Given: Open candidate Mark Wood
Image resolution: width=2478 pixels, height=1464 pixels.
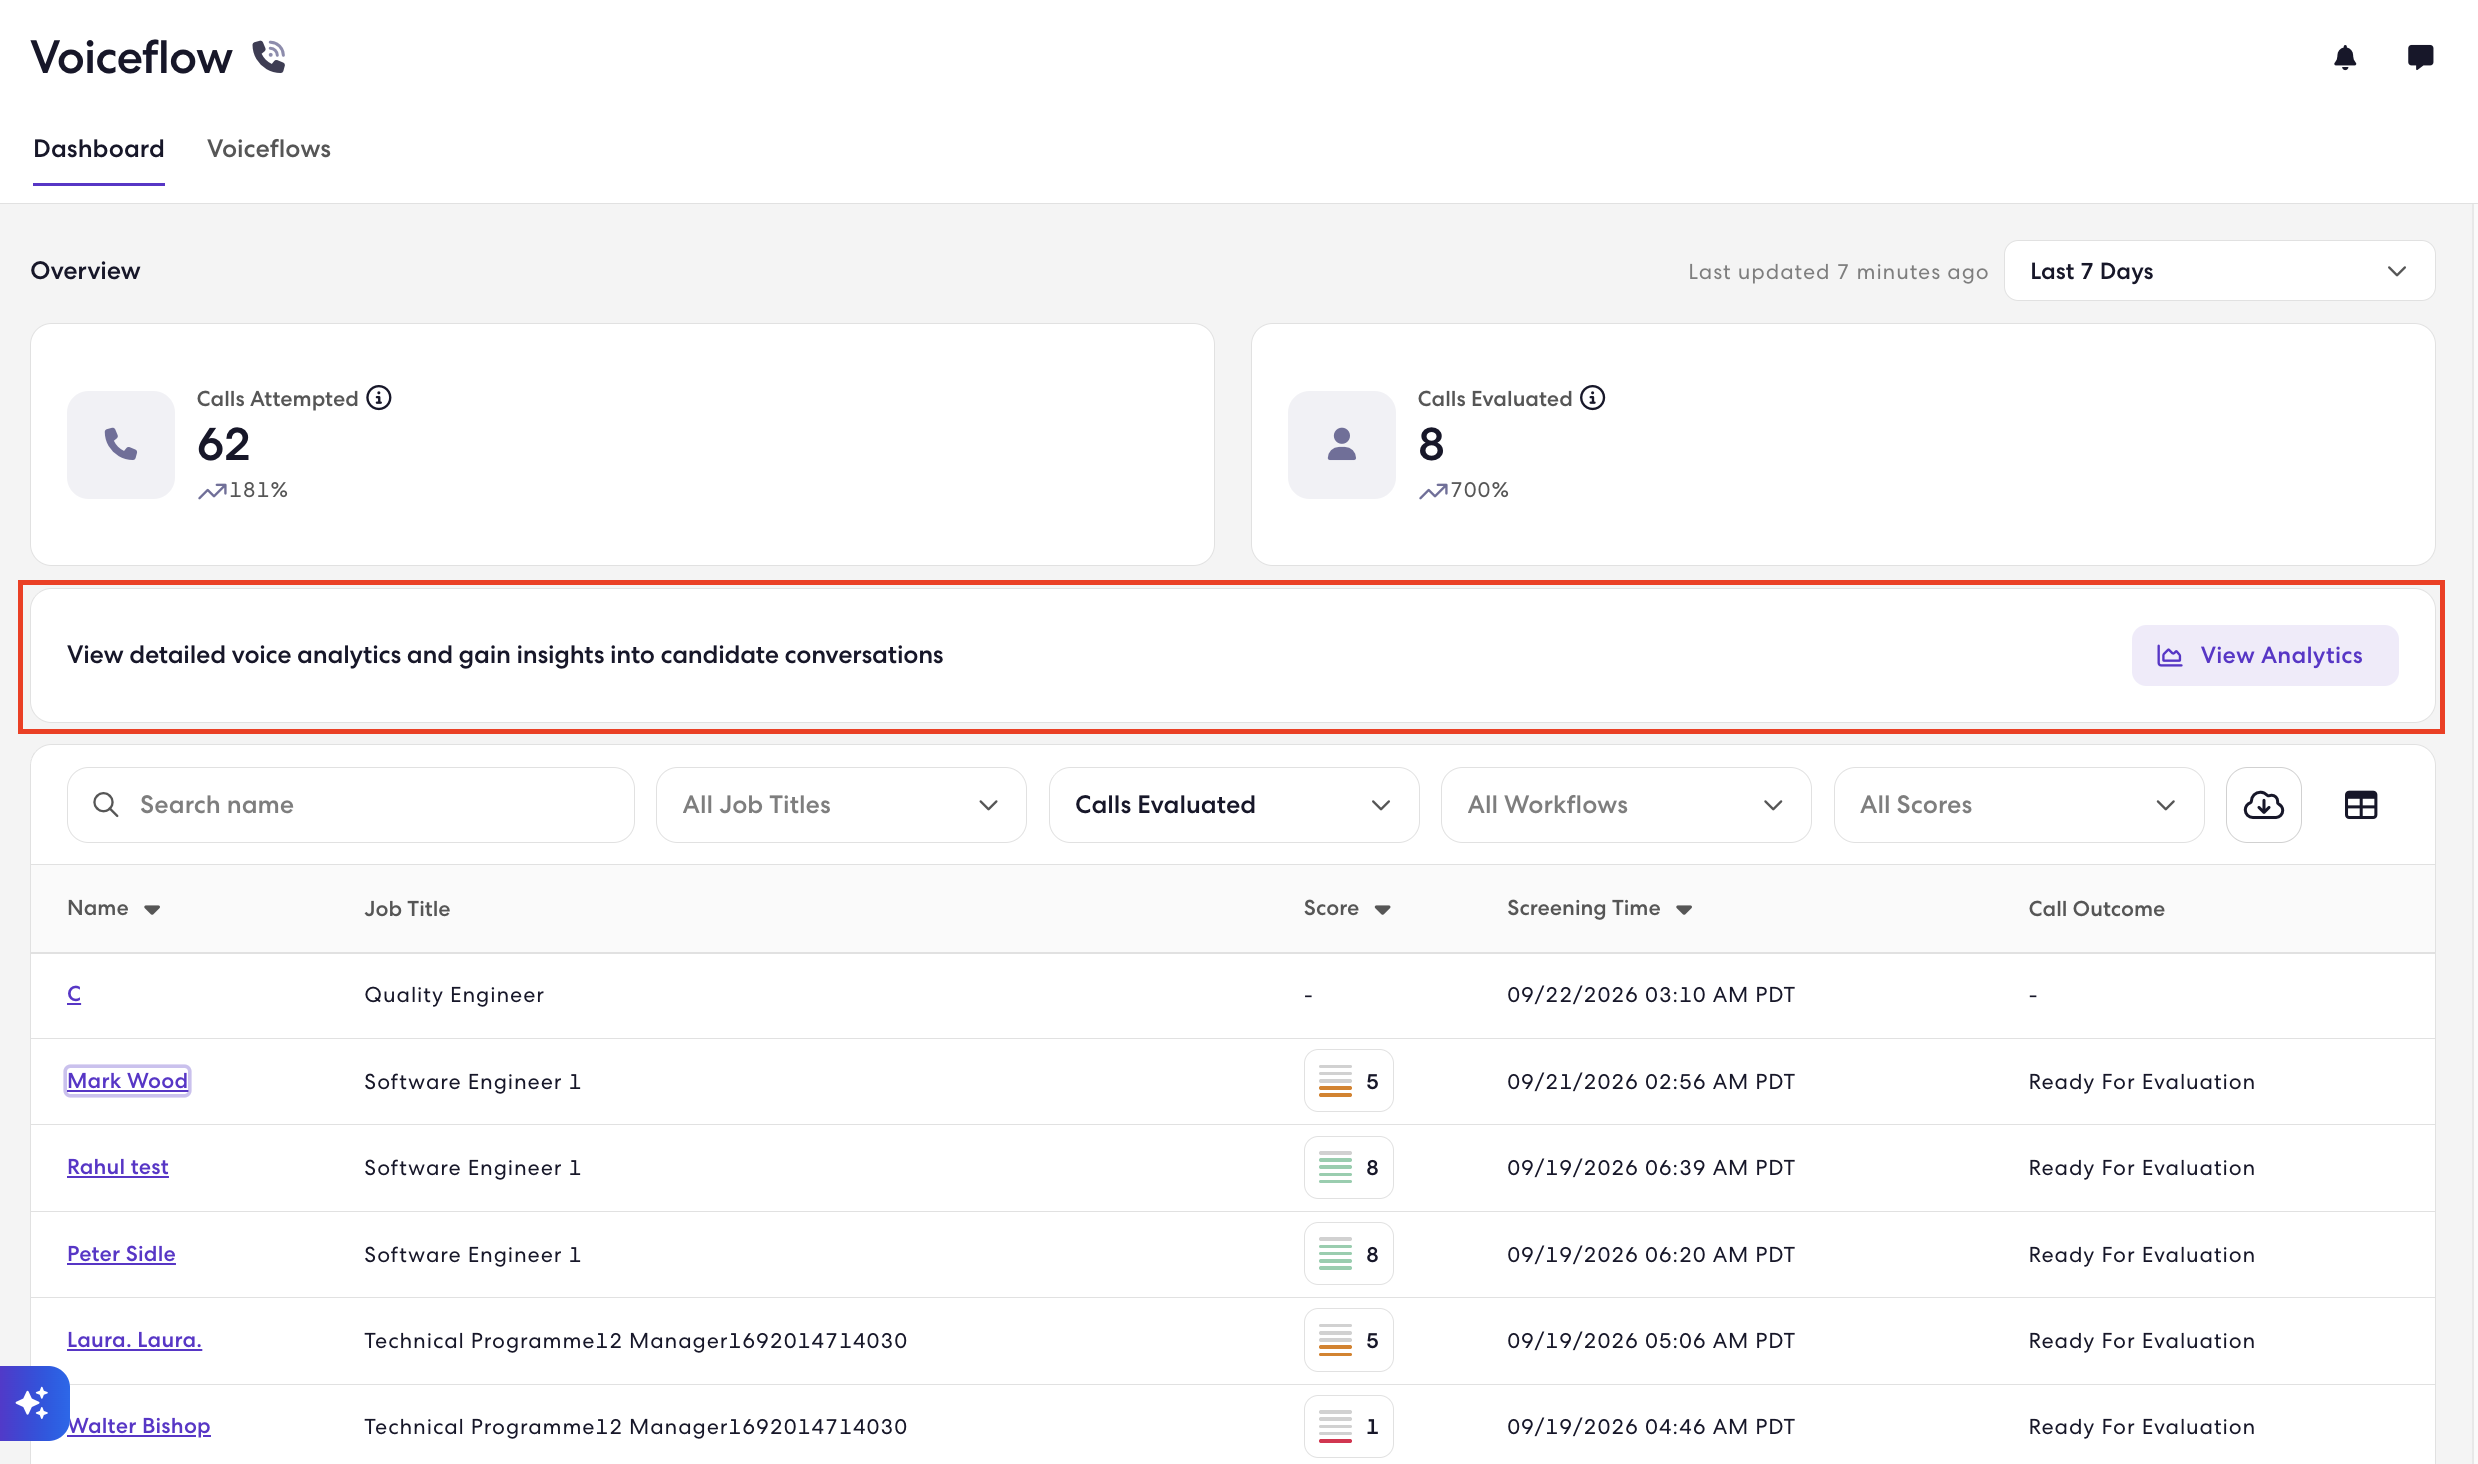Looking at the screenshot, I should click(128, 1081).
